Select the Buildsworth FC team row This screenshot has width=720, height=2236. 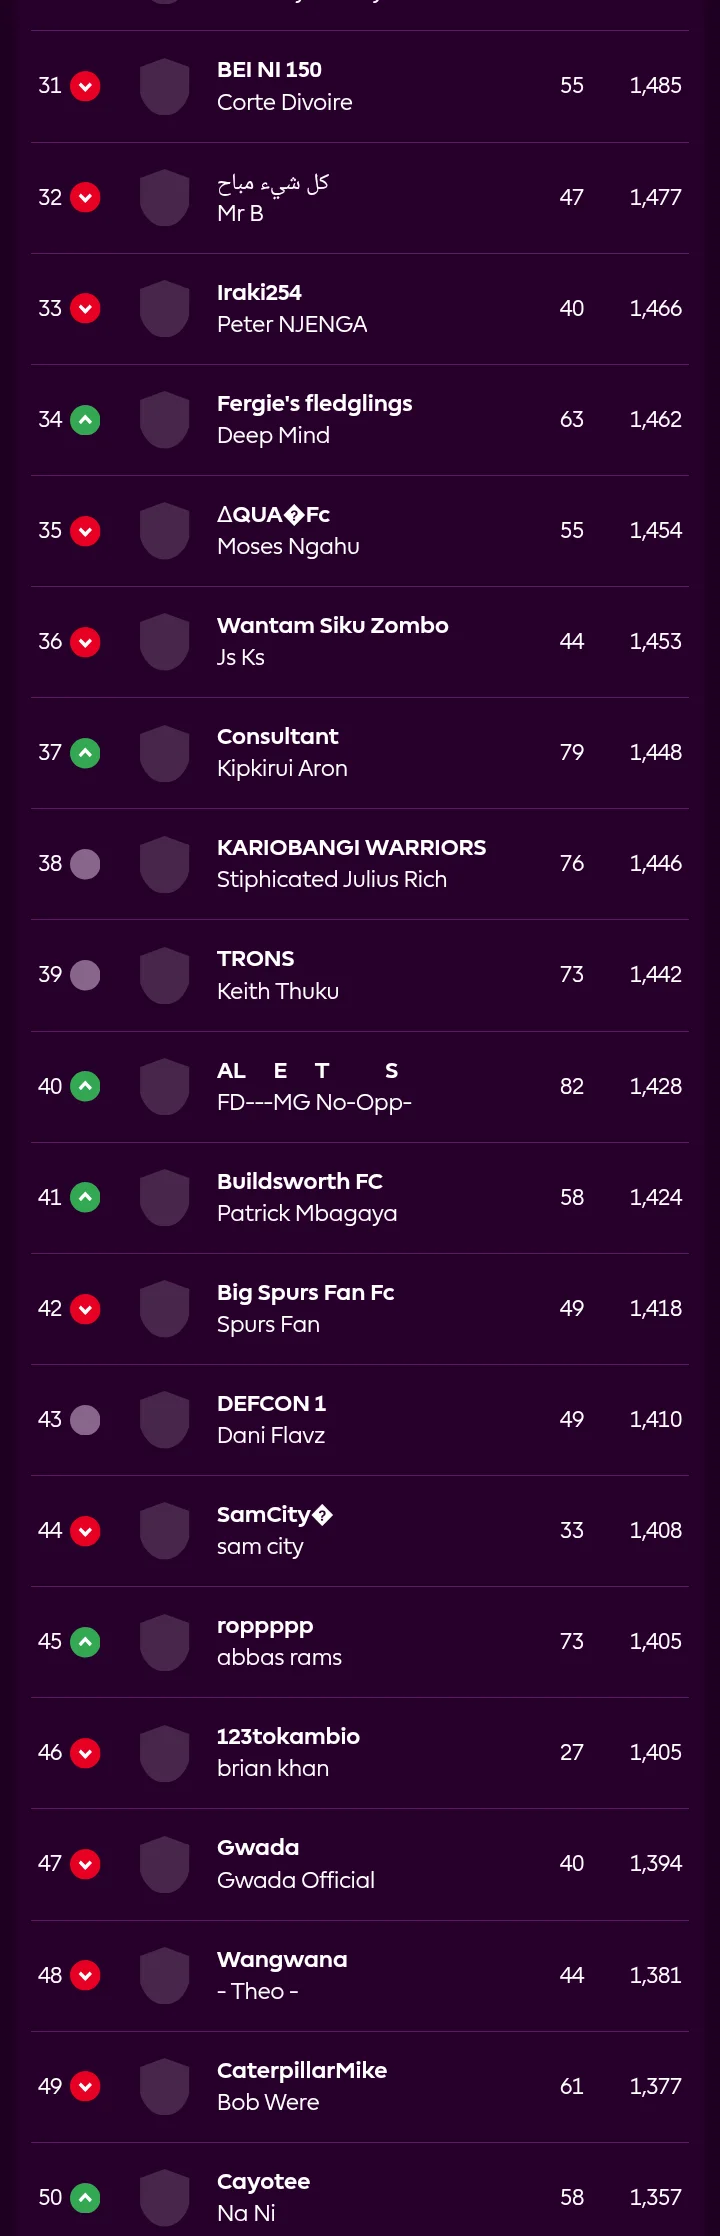[x=360, y=1198]
